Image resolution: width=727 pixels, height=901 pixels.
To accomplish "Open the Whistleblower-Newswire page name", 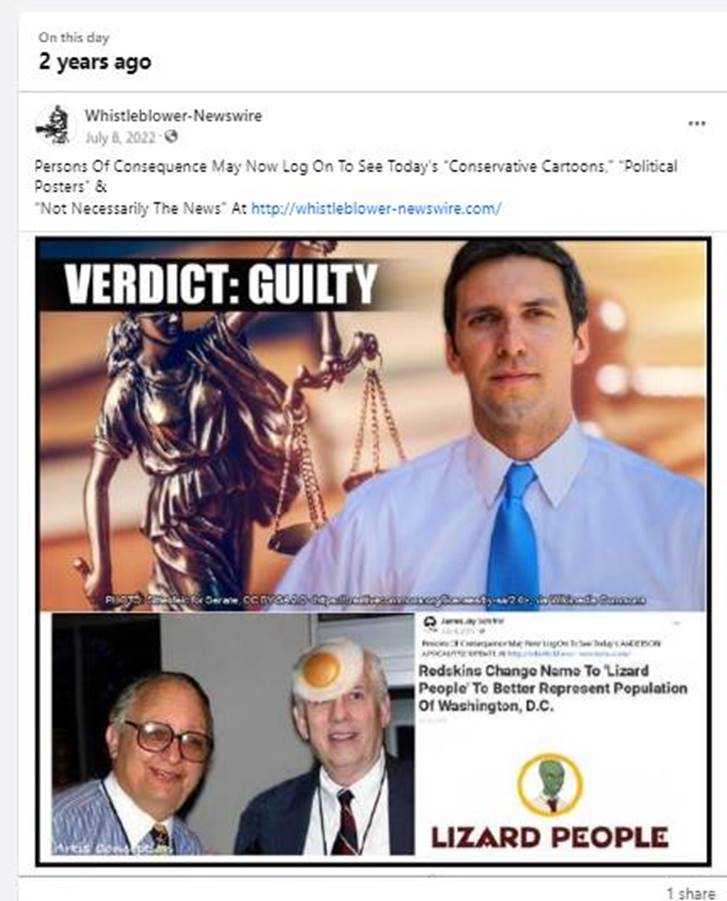I will pos(173,115).
